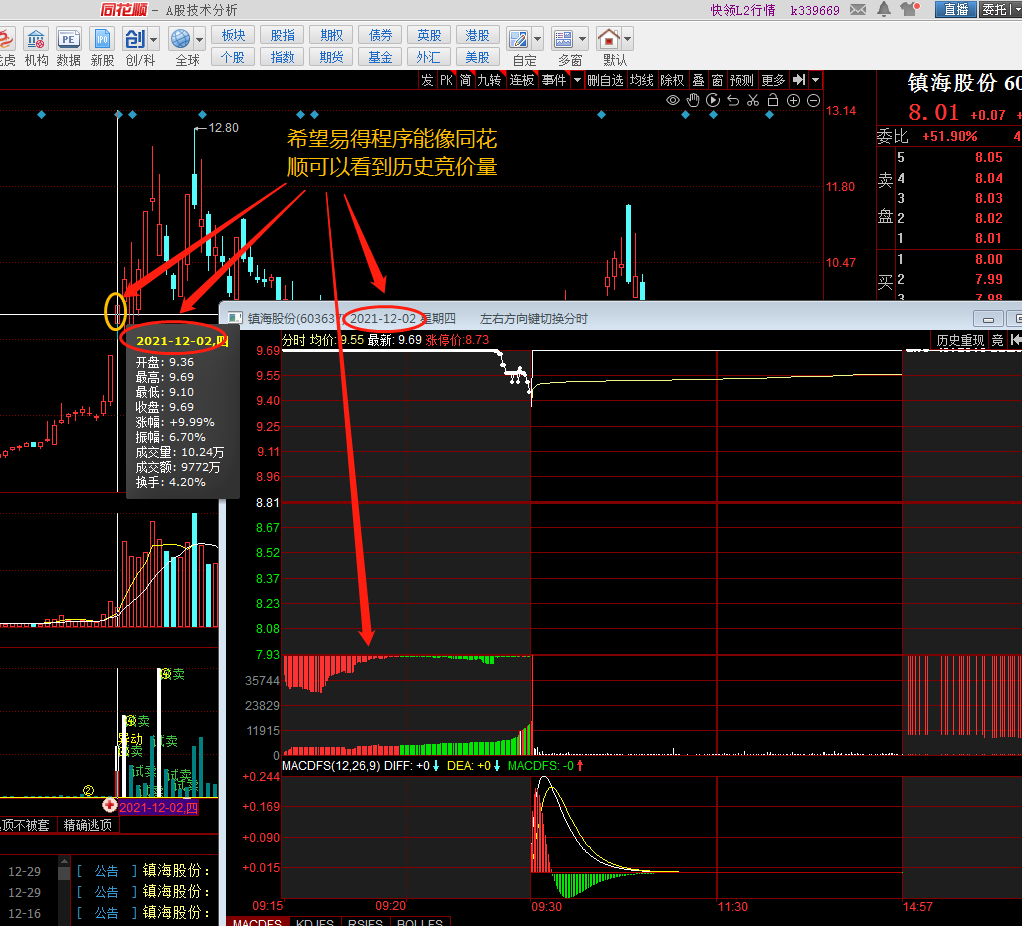The image size is (1022, 926).
Task: Toggle 叠 overlay mode
Action: 698,80
